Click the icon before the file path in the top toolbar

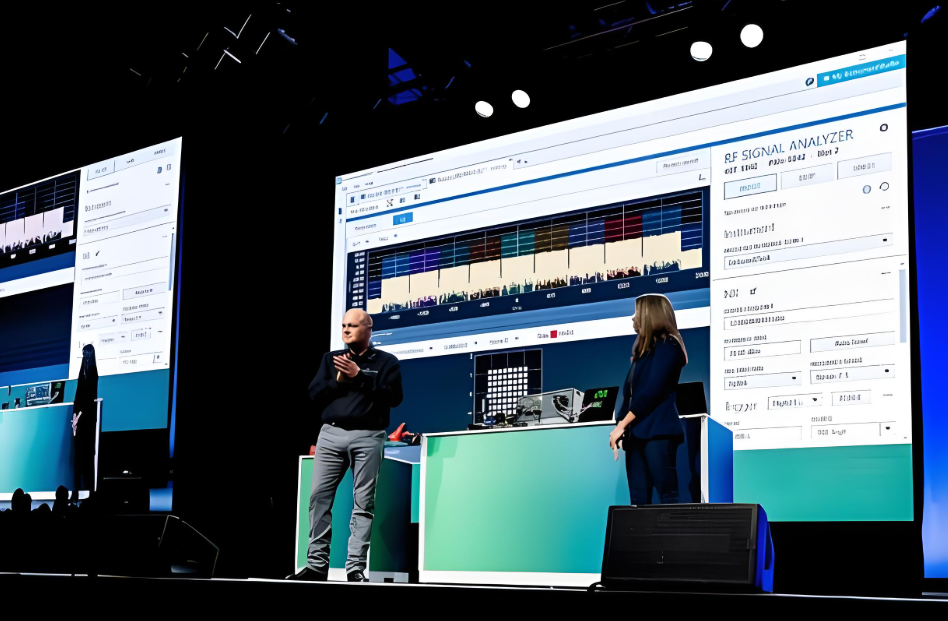[x=431, y=180]
